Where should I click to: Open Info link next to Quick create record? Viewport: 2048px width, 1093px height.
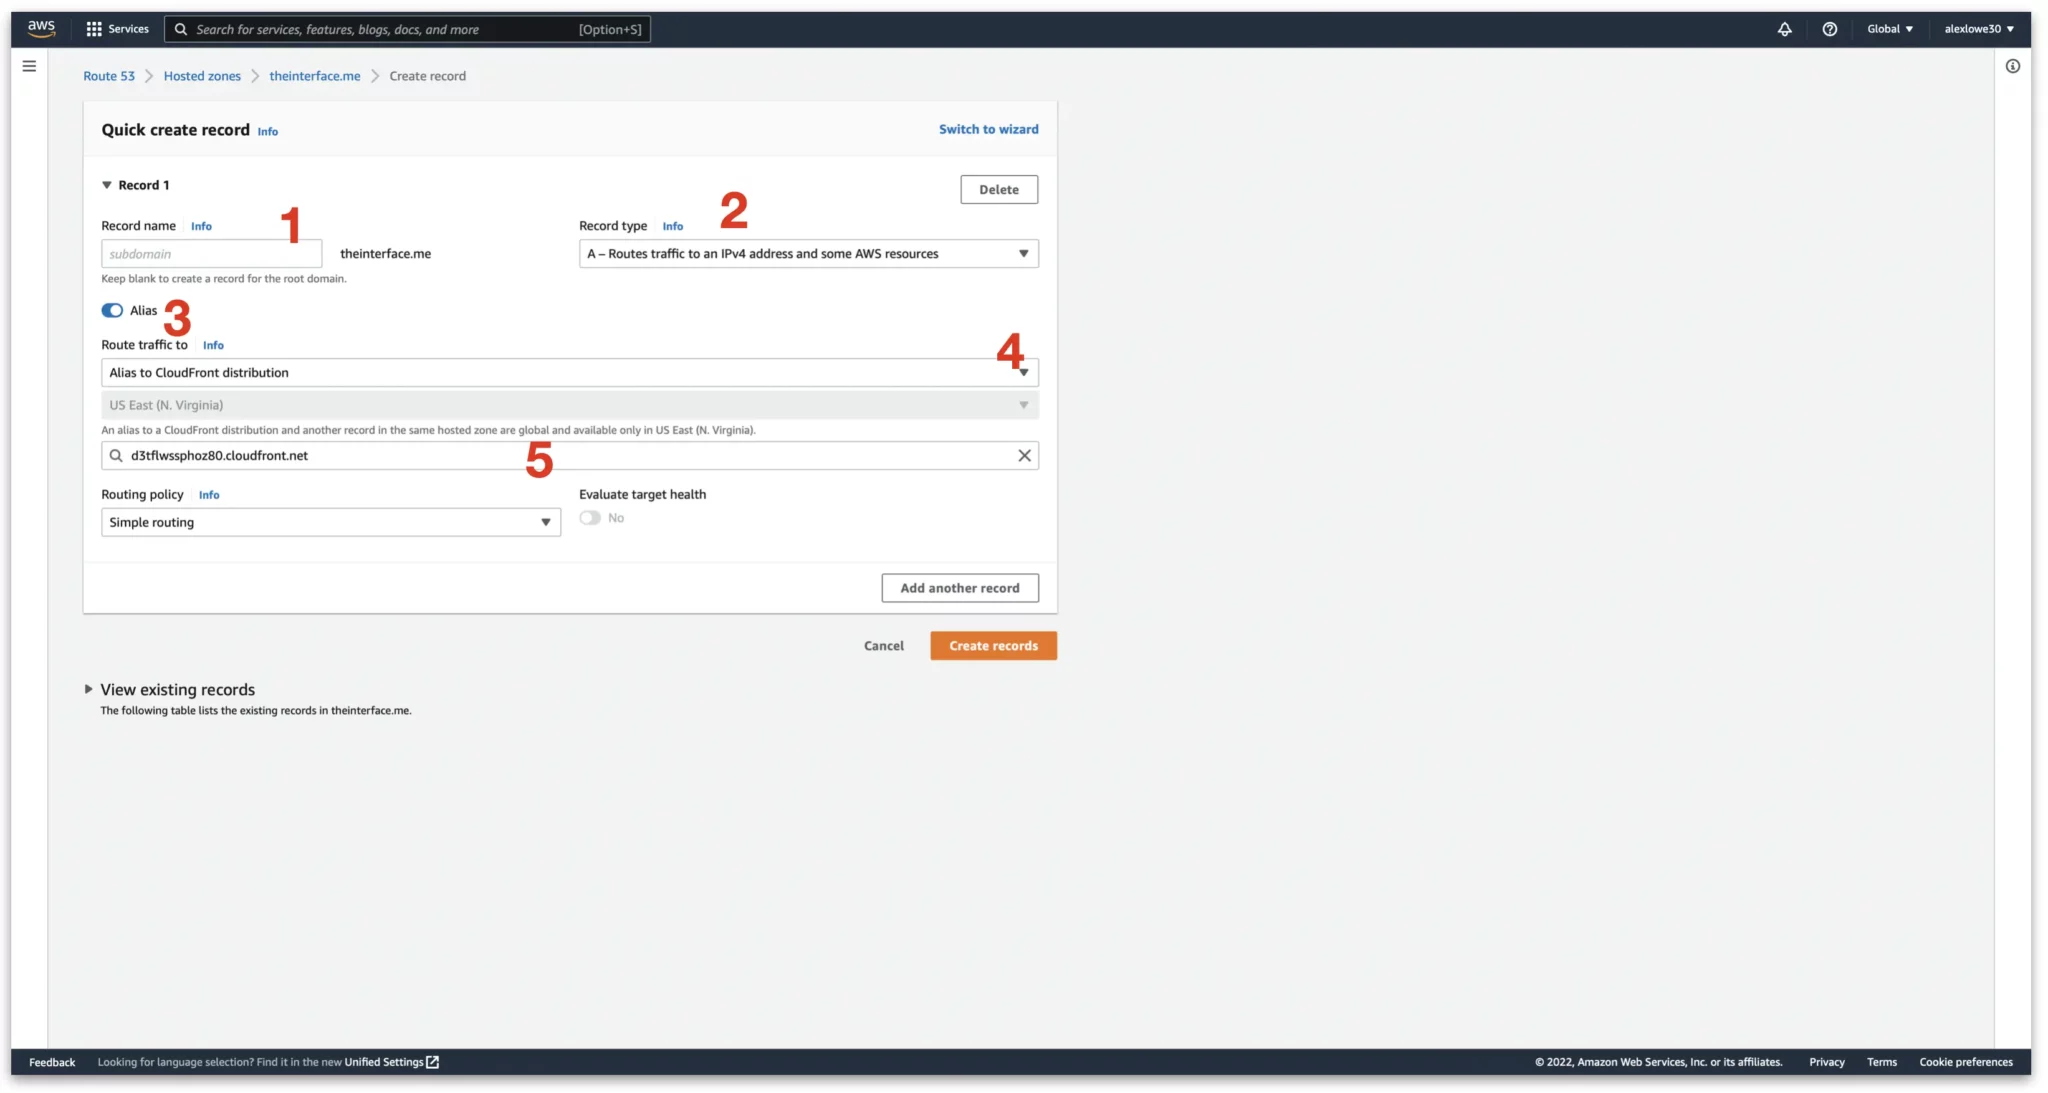pyautogui.click(x=268, y=131)
